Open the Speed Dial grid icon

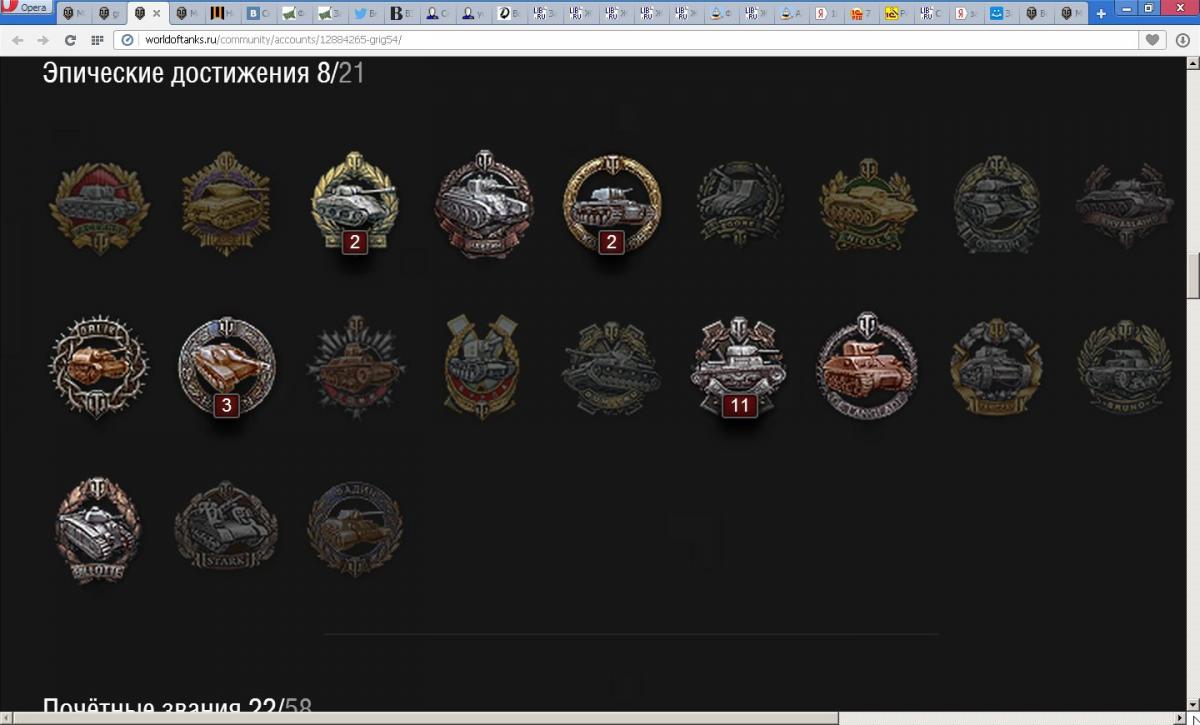pos(97,40)
